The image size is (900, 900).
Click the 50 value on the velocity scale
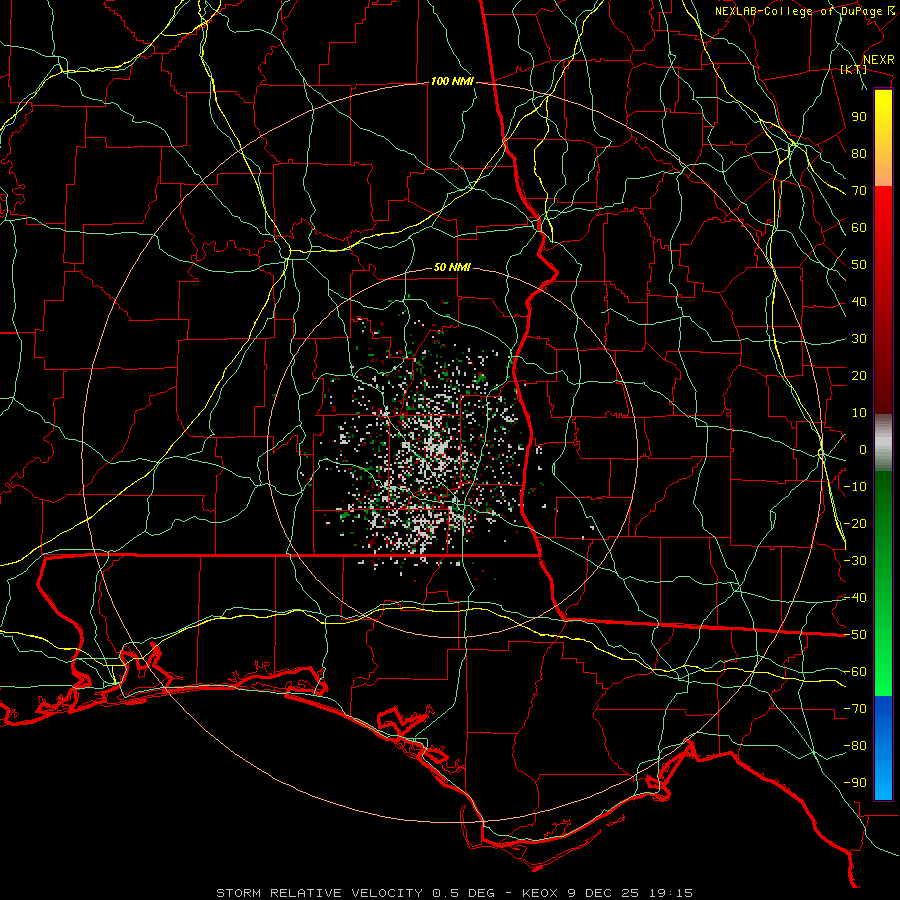(859, 265)
